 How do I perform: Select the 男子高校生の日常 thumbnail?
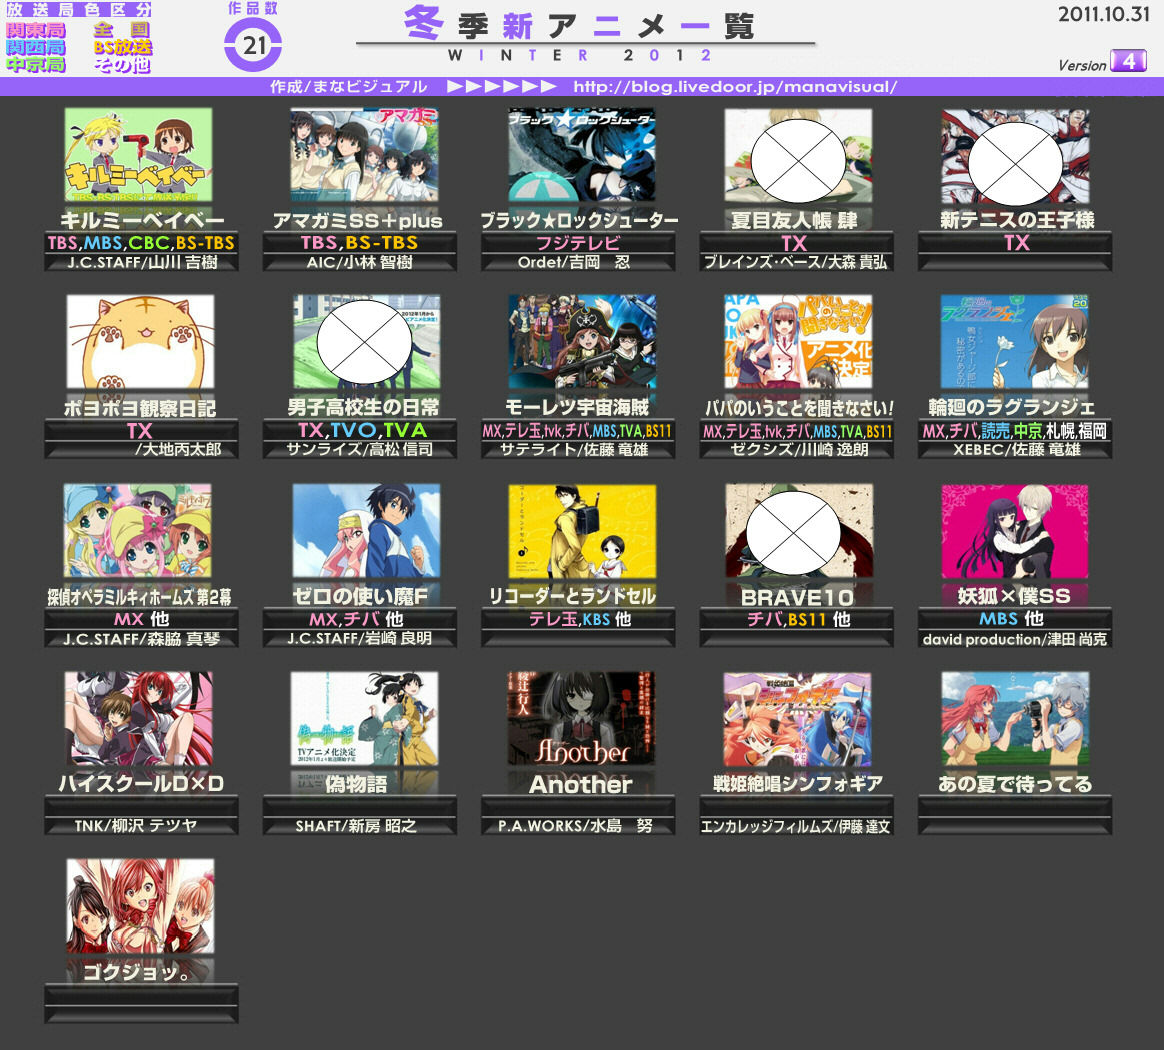tap(366, 342)
